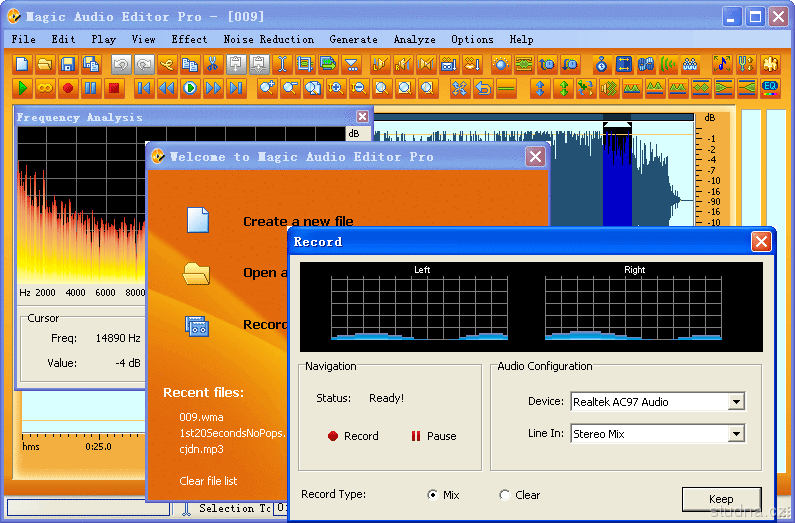
Task: Click the scissors Cut icon
Action: pos(212,64)
